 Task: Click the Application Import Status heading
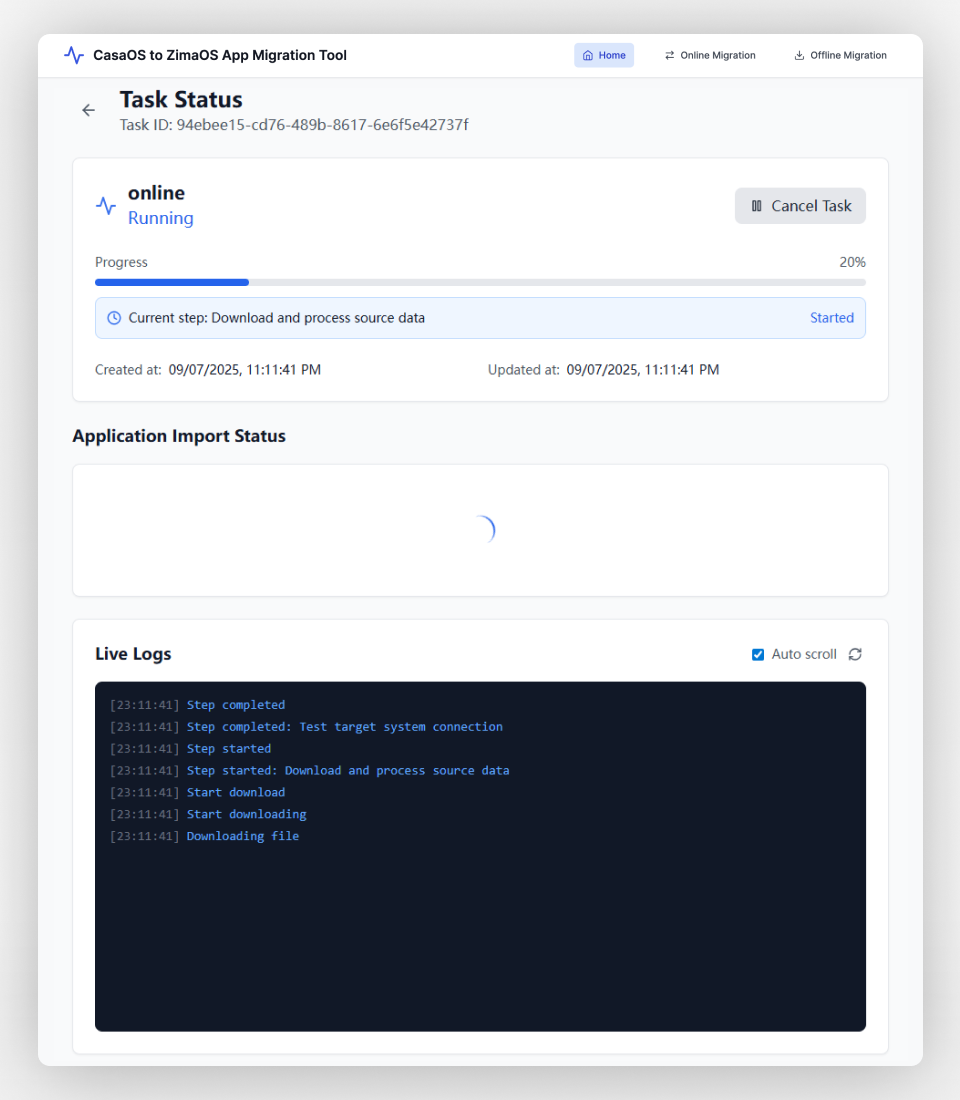tap(179, 436)
